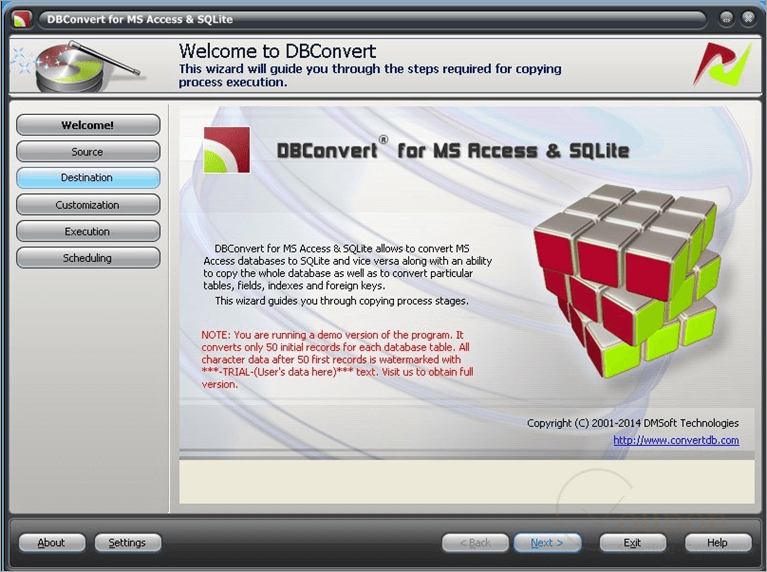The width and height of the screenshot is (767, 572).
Task: Open the Scheduling step
Action: [x=88, y=257]
